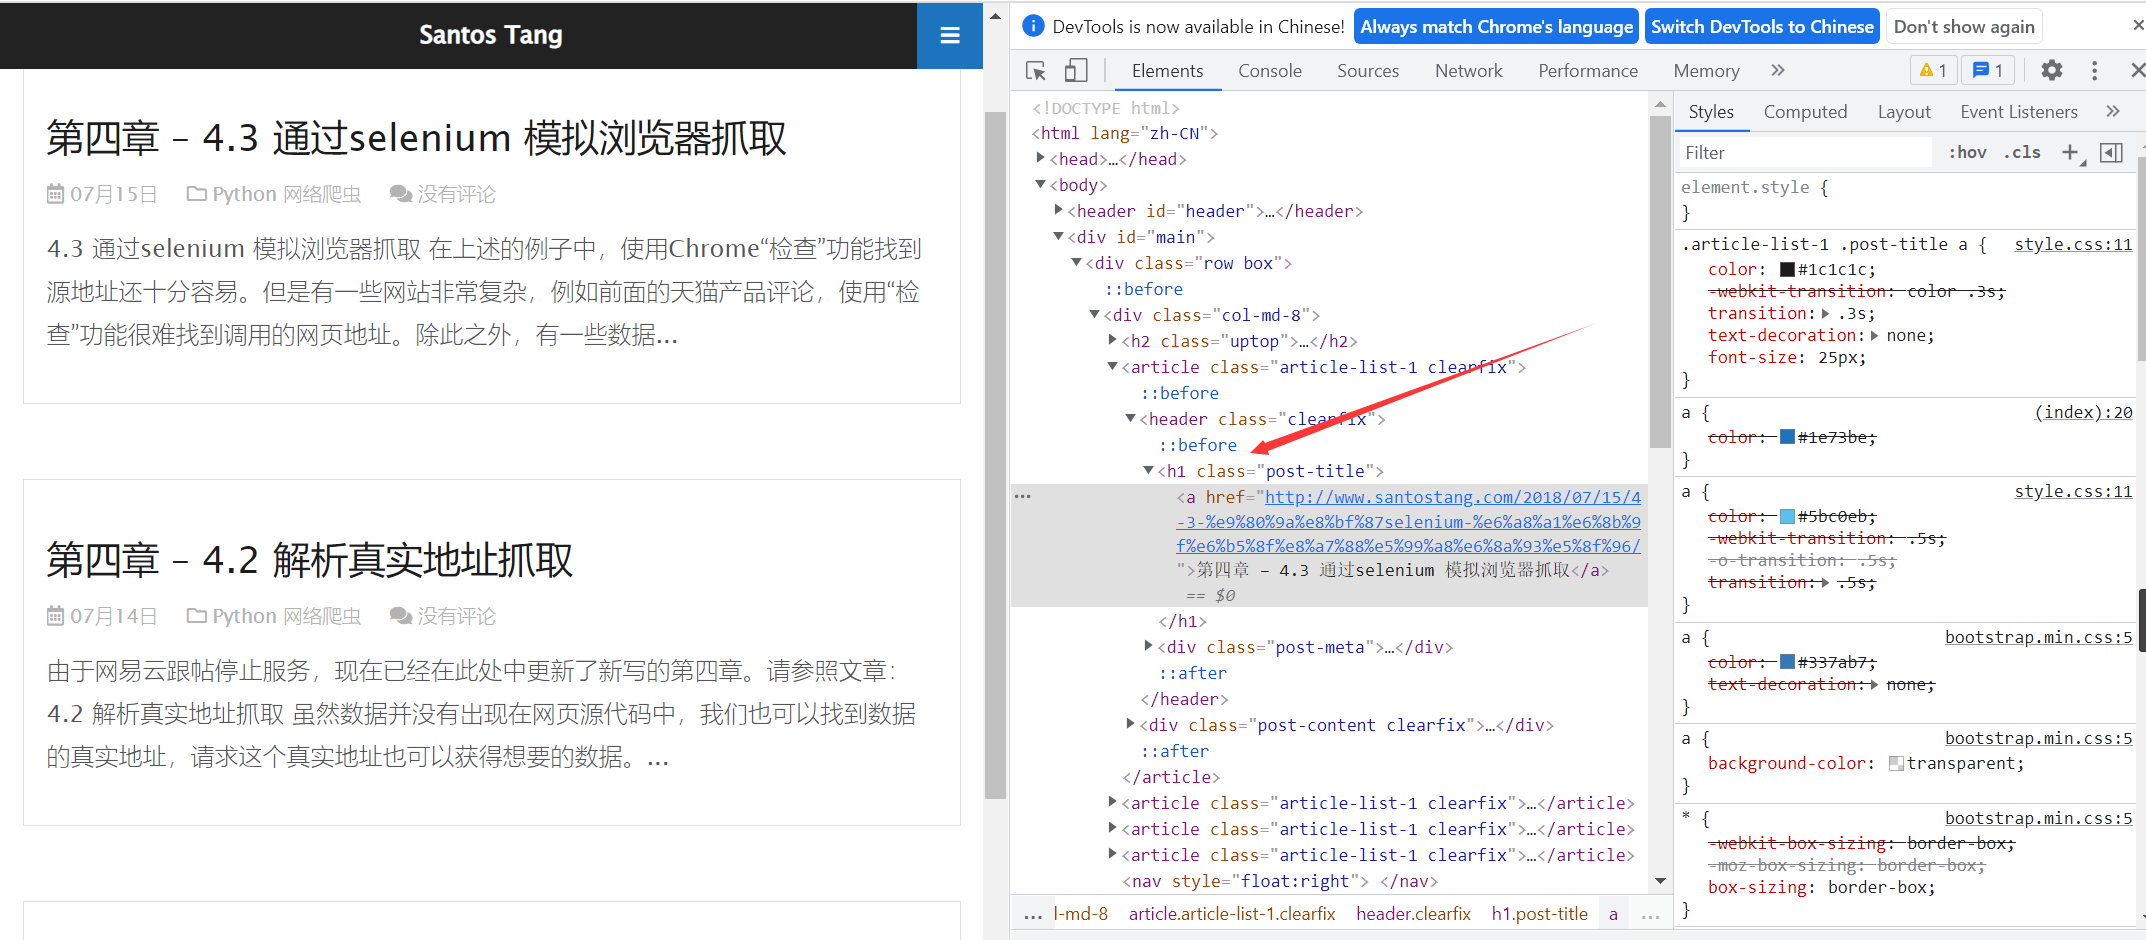Expand the head element node
The image size is (2146, 940).
tap(1040, 158)
